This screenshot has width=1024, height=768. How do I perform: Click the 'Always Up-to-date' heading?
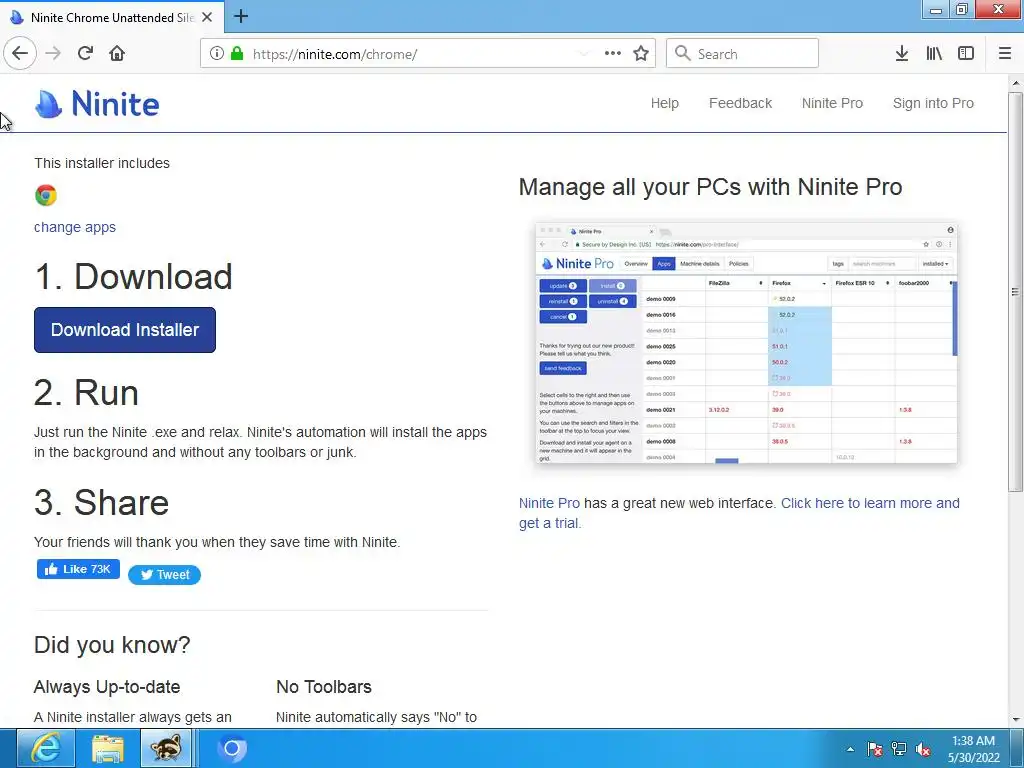[107, 687]
